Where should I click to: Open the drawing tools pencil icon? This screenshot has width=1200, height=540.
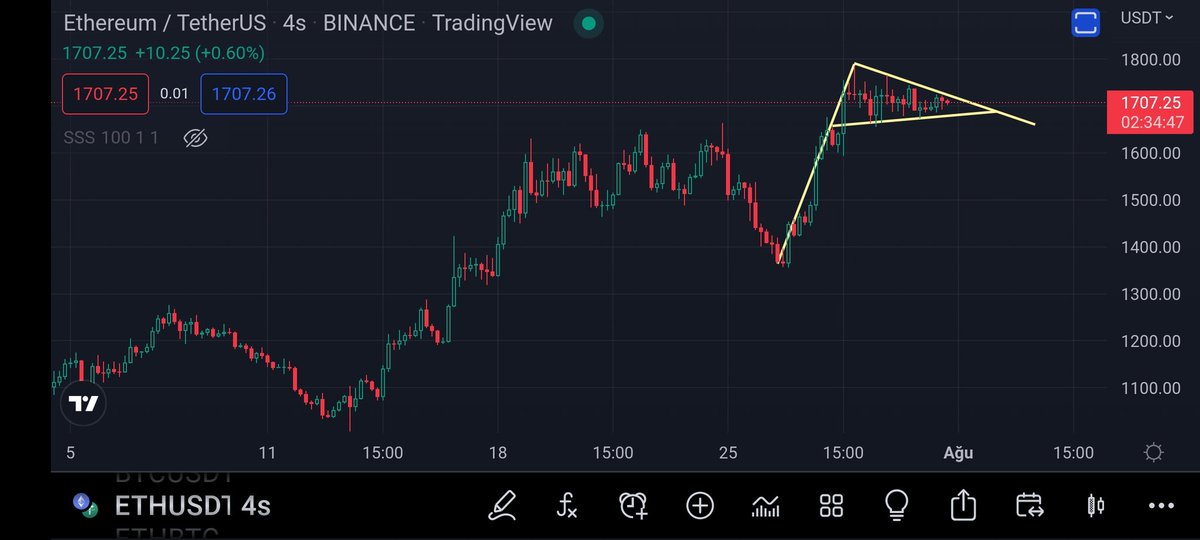click(x=501, y=505)
